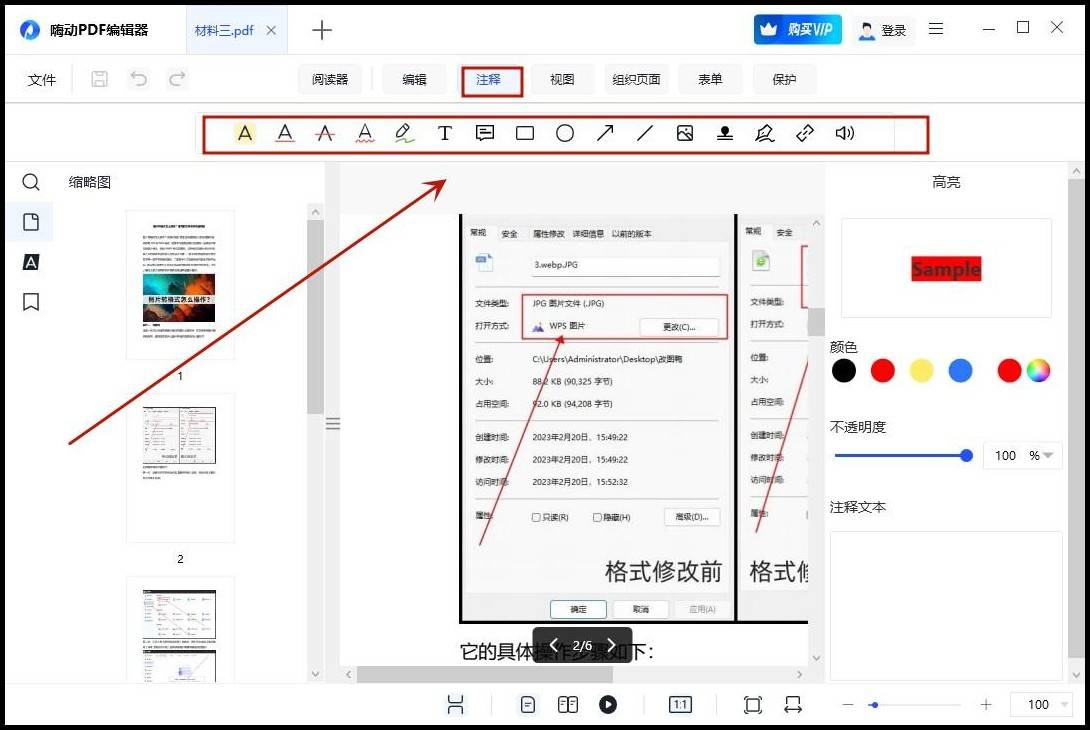The height and width of the screenshot is (730, 1090).
Task: Click the undo arrow icon
Action: tap(139, 79)
